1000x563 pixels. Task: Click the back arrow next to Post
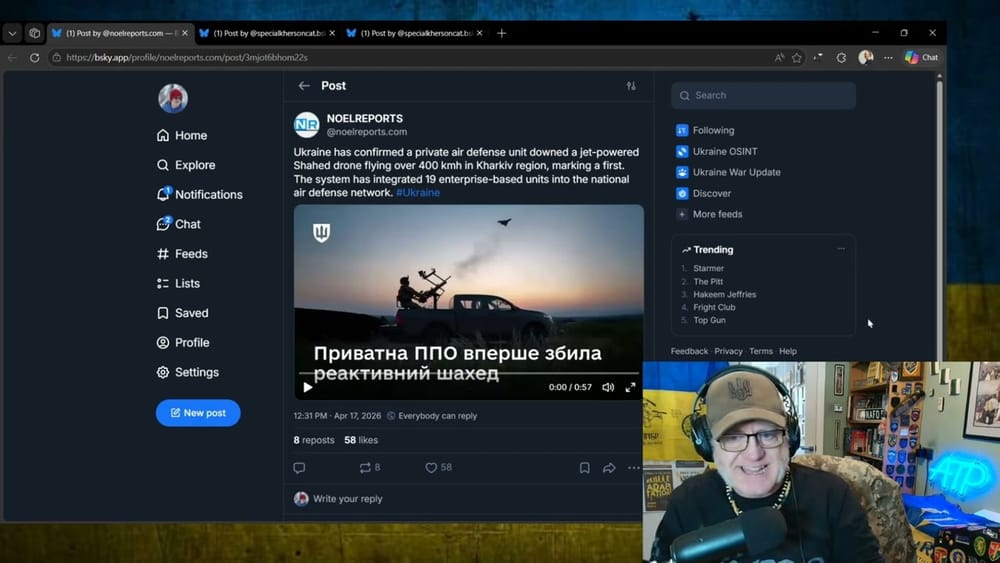click(304, 86)
